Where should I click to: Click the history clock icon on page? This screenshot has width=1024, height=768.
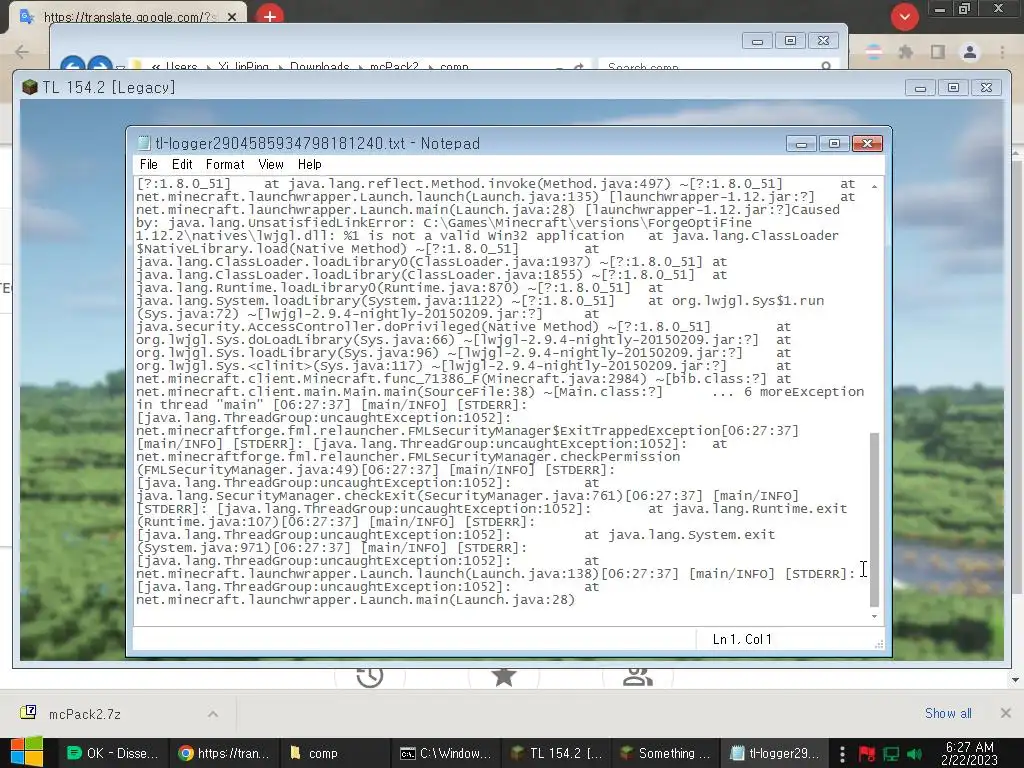click(370, 676)
